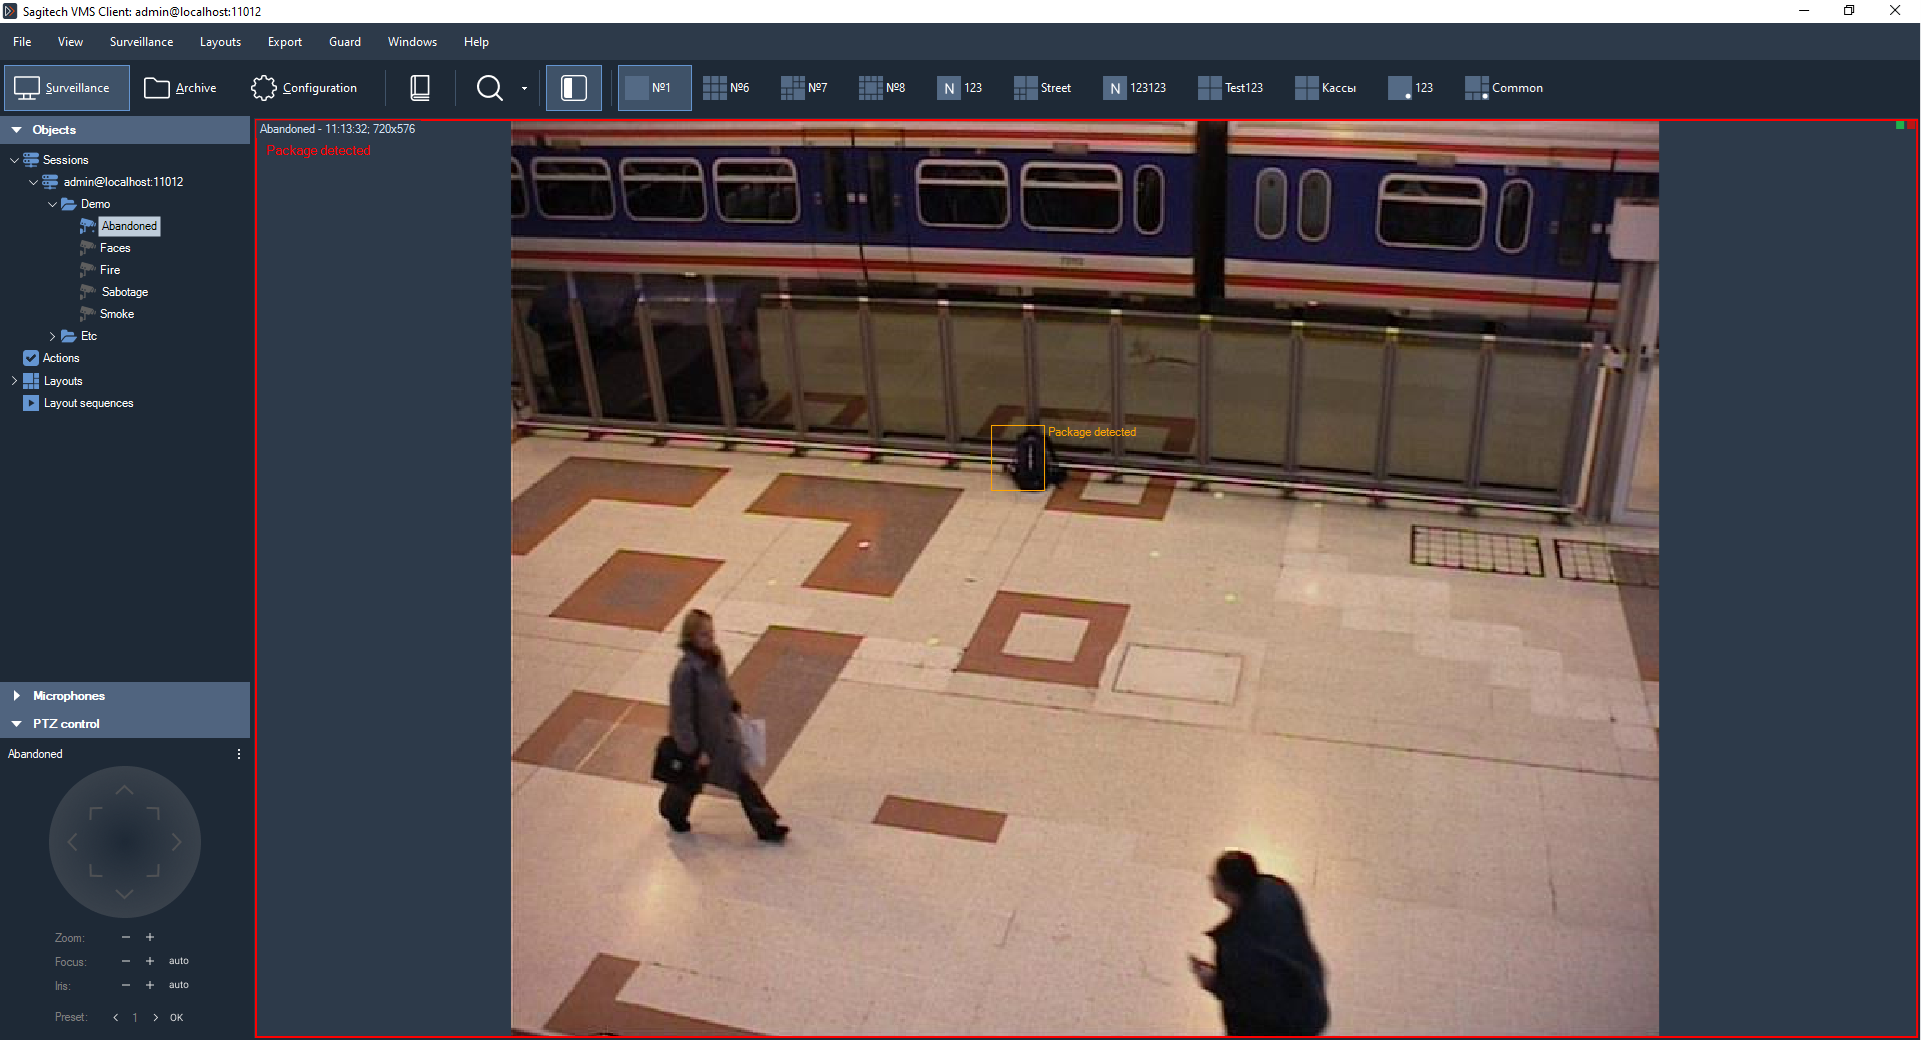Viewport: 1921px width, 1041px height.
Task: Switch to the Common layout
Action: pos(1504,88)
